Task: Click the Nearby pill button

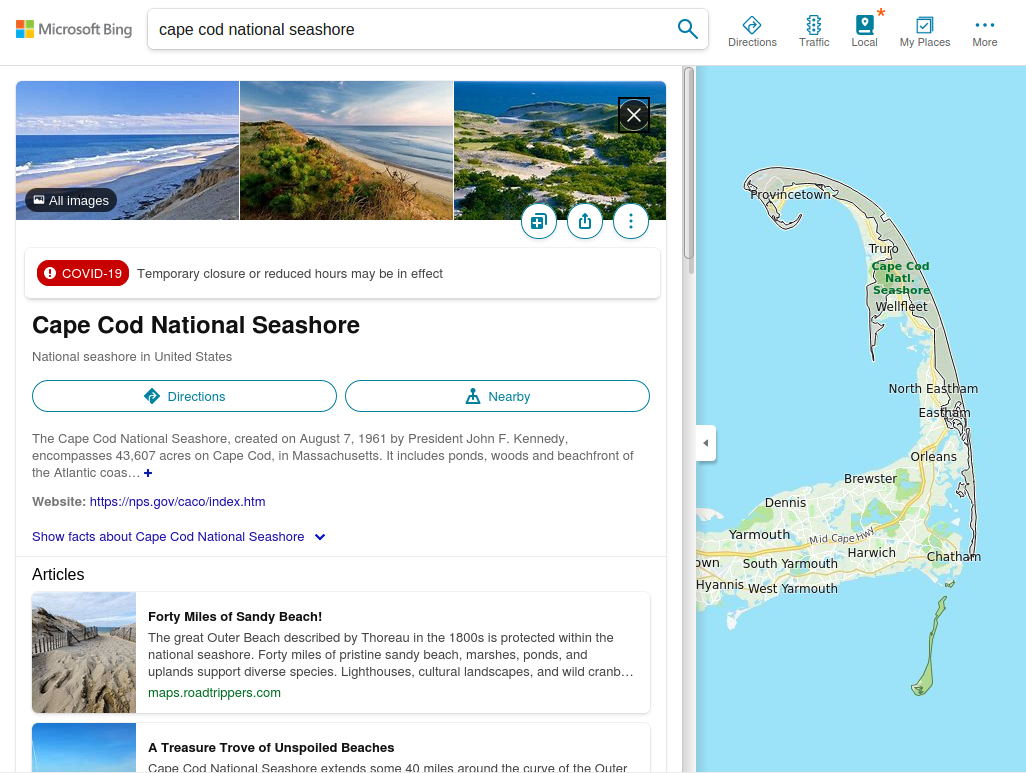Action: [497, 396]
